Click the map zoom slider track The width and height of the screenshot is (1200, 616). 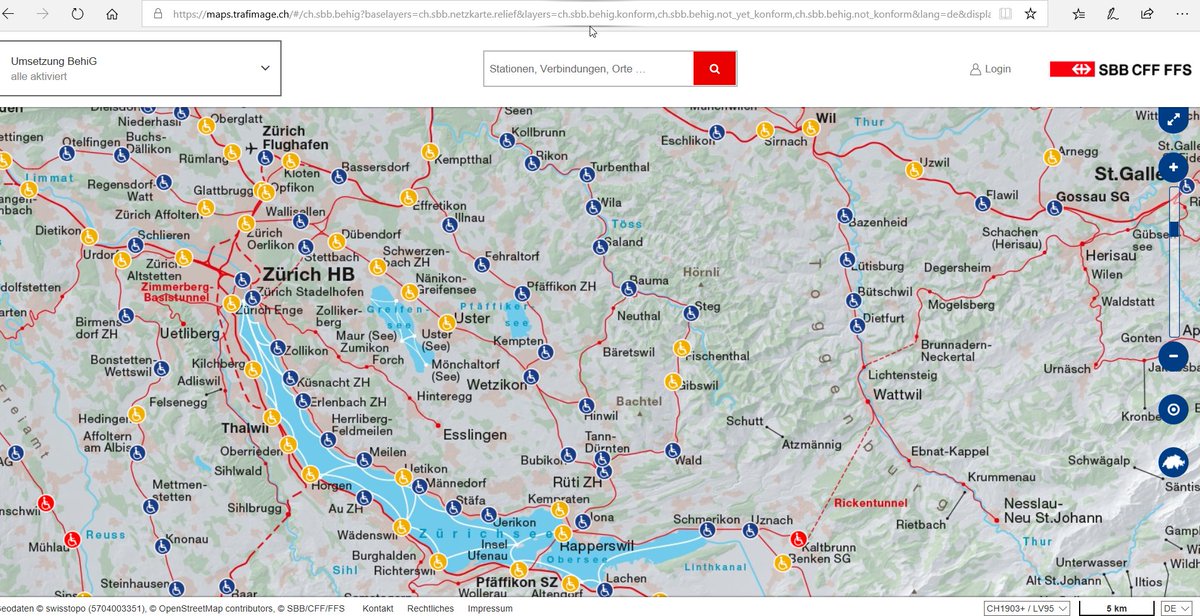point(1175,262)
